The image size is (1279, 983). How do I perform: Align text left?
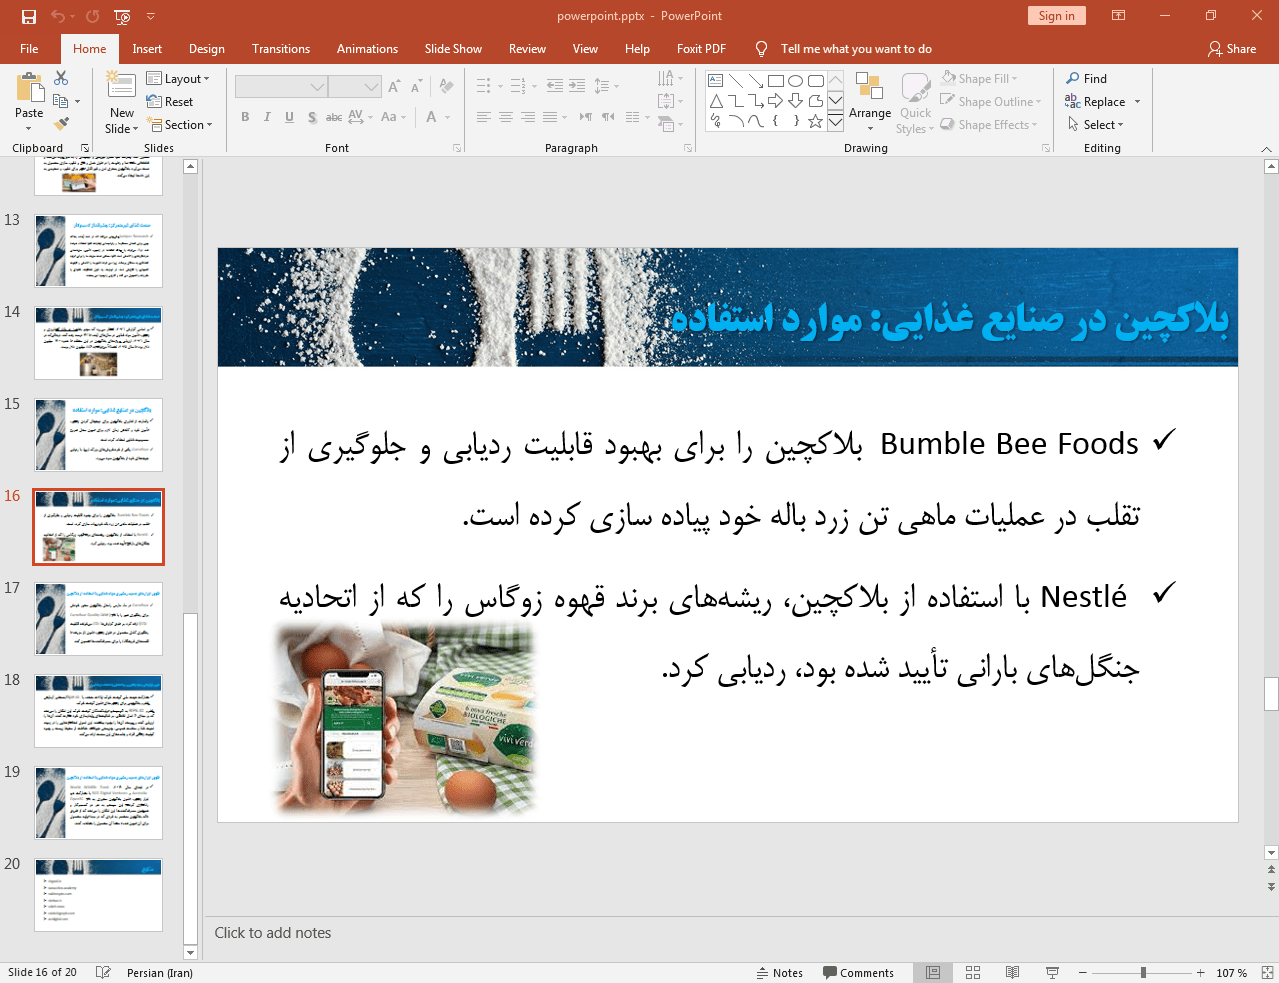484,117
